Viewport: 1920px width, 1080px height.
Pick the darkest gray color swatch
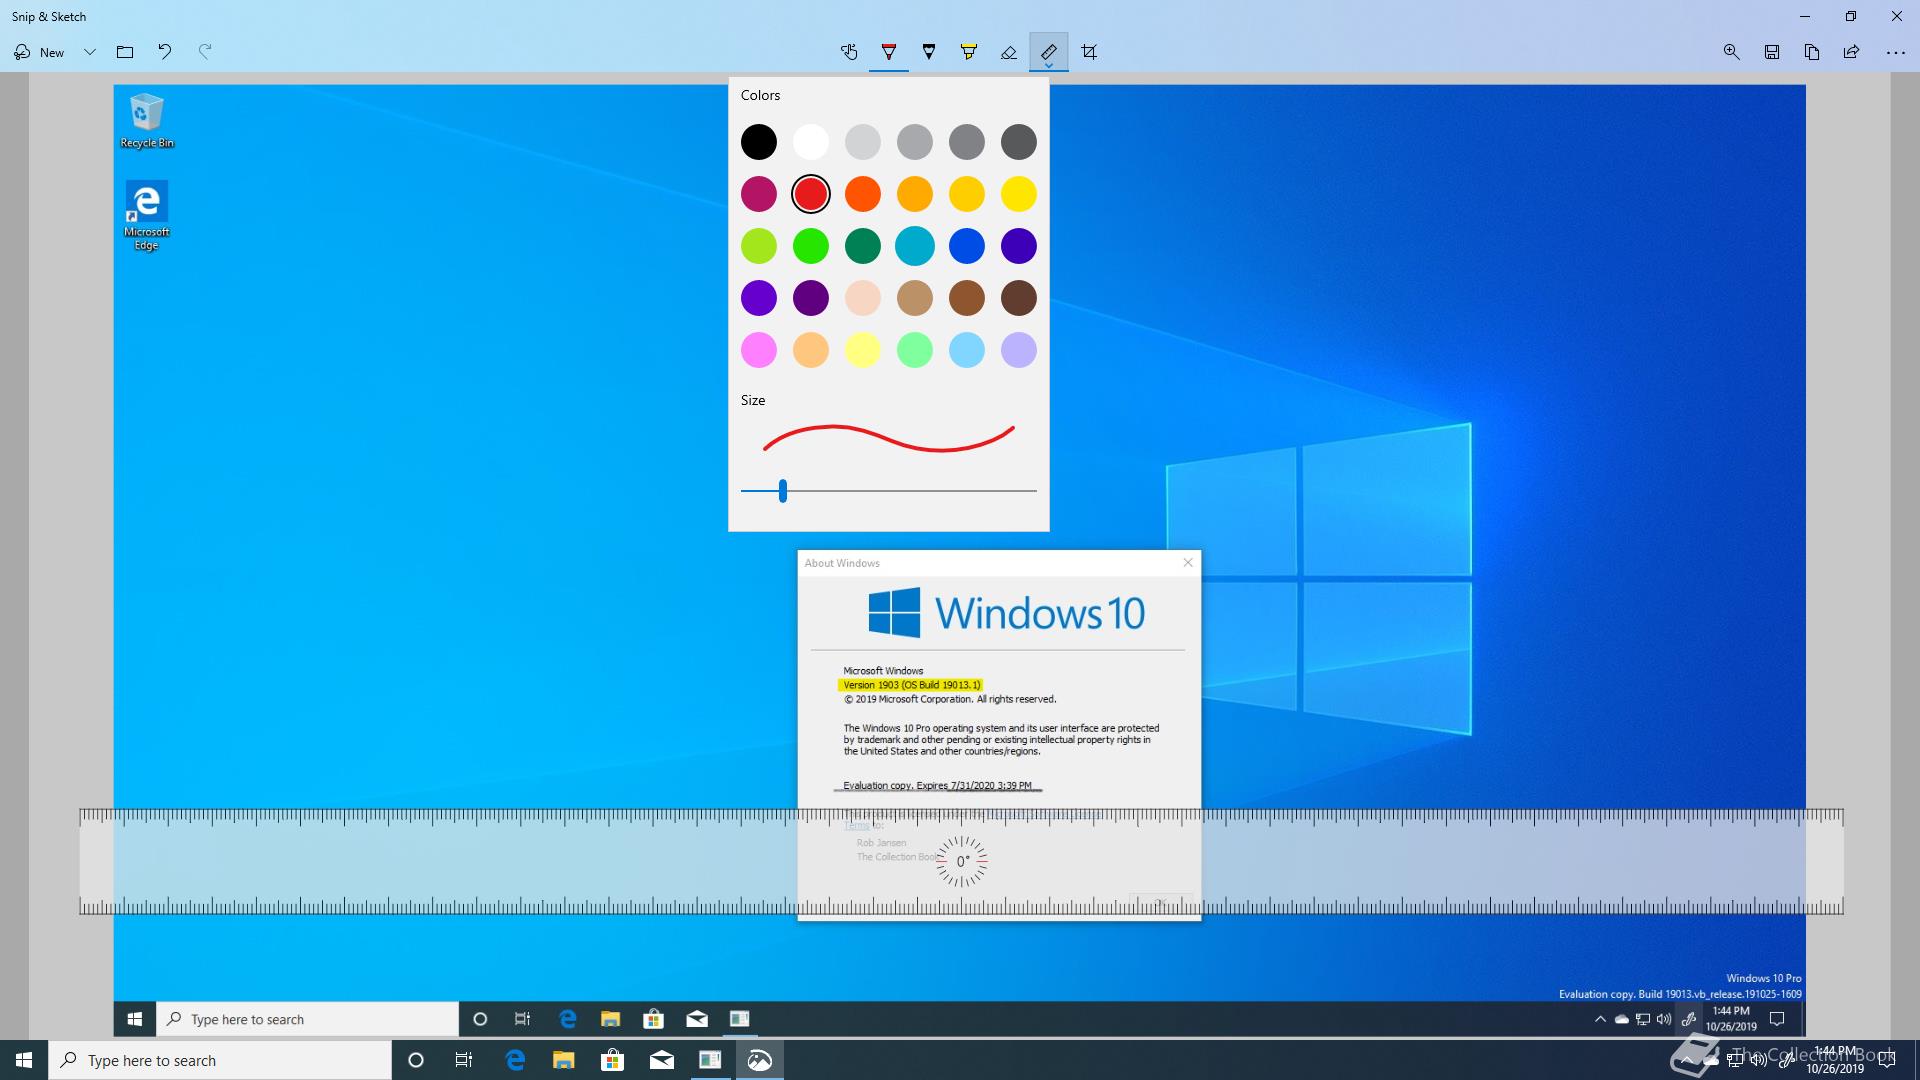point(1019,142)
